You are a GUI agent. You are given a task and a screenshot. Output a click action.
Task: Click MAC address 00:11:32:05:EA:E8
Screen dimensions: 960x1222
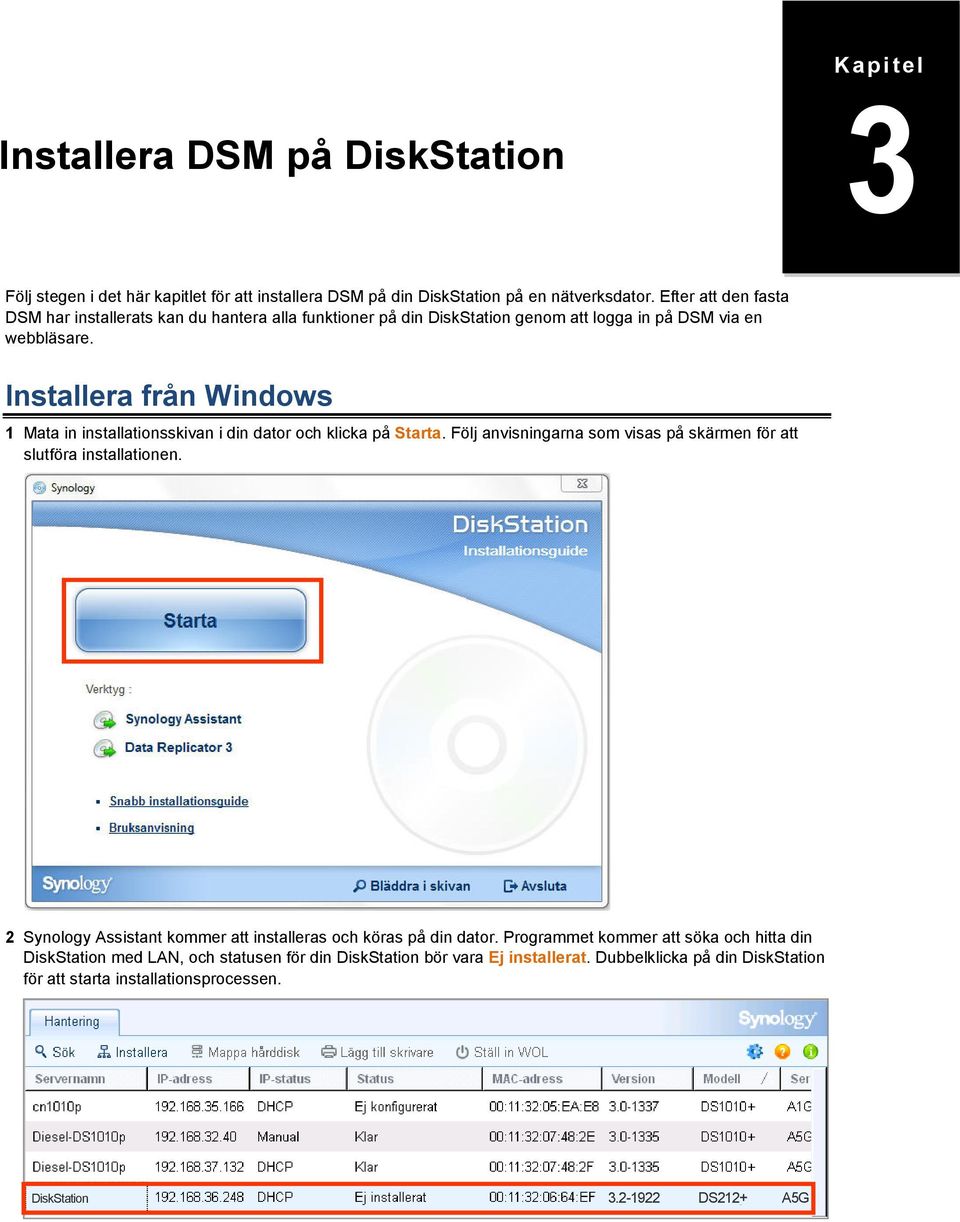[544, 1107]
